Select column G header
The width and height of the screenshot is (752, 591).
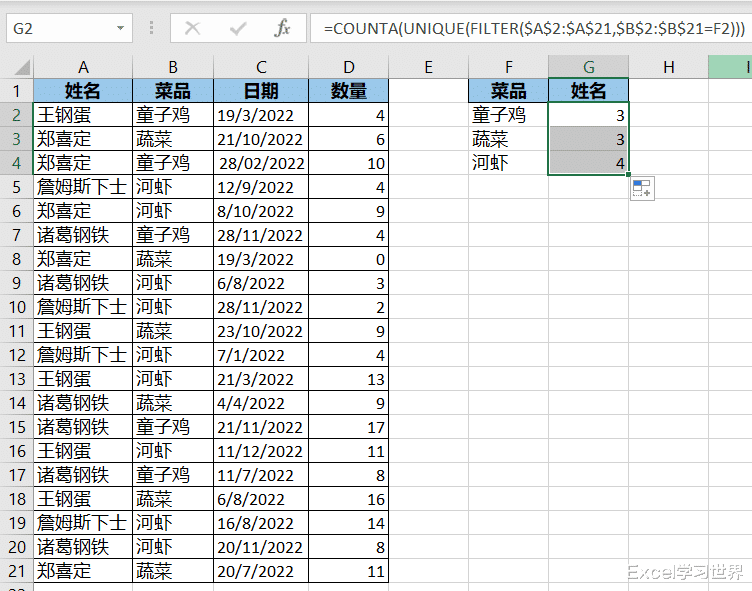tap(588, 67)
